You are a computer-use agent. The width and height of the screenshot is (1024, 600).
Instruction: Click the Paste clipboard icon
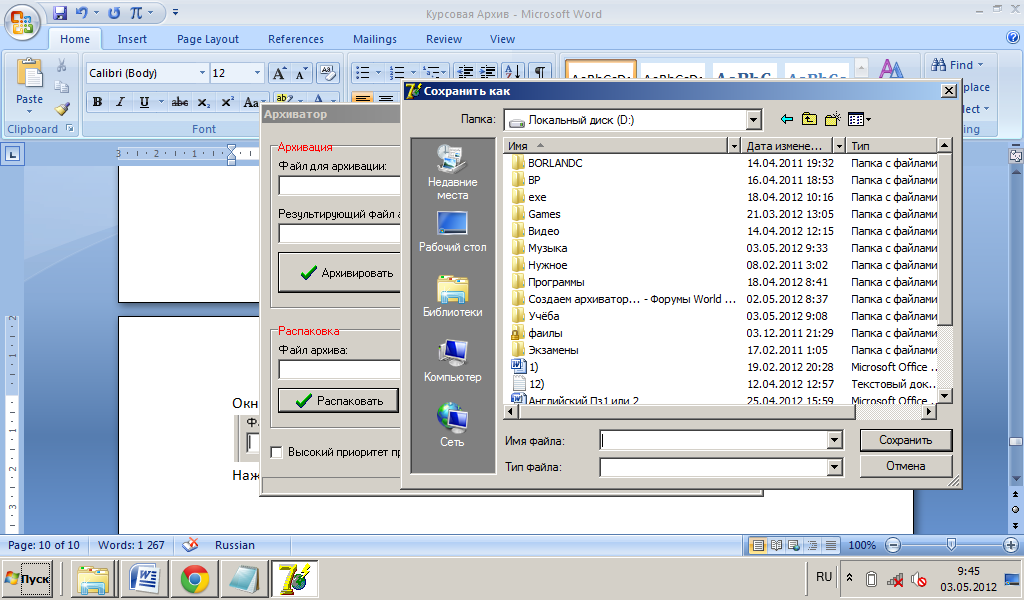[29, 75]
